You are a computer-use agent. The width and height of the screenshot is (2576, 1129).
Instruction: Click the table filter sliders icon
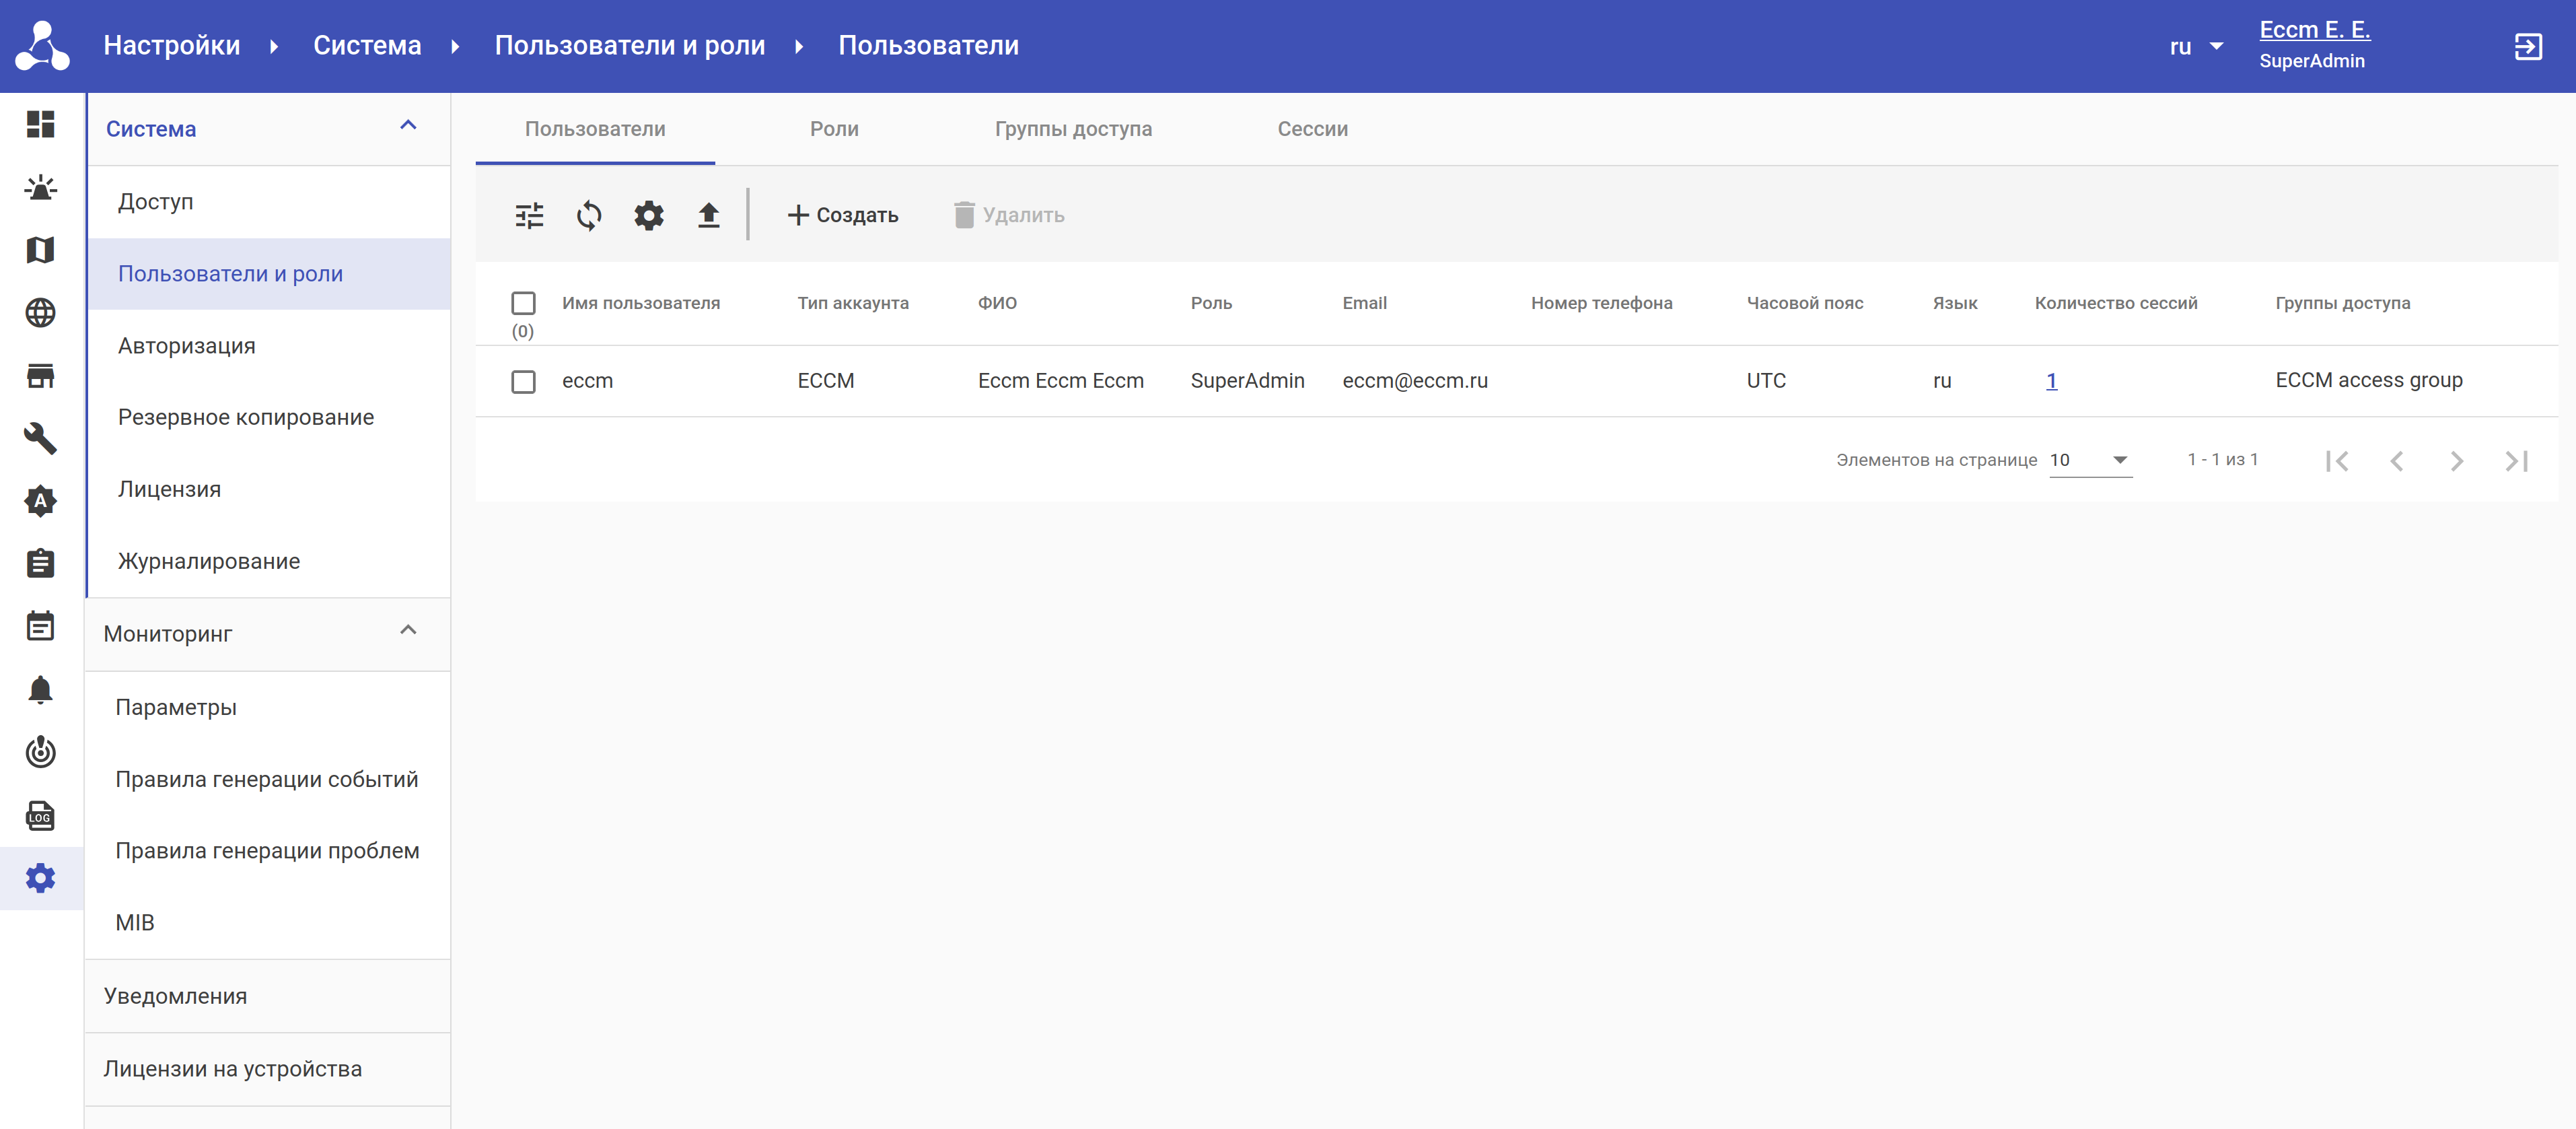529,215
